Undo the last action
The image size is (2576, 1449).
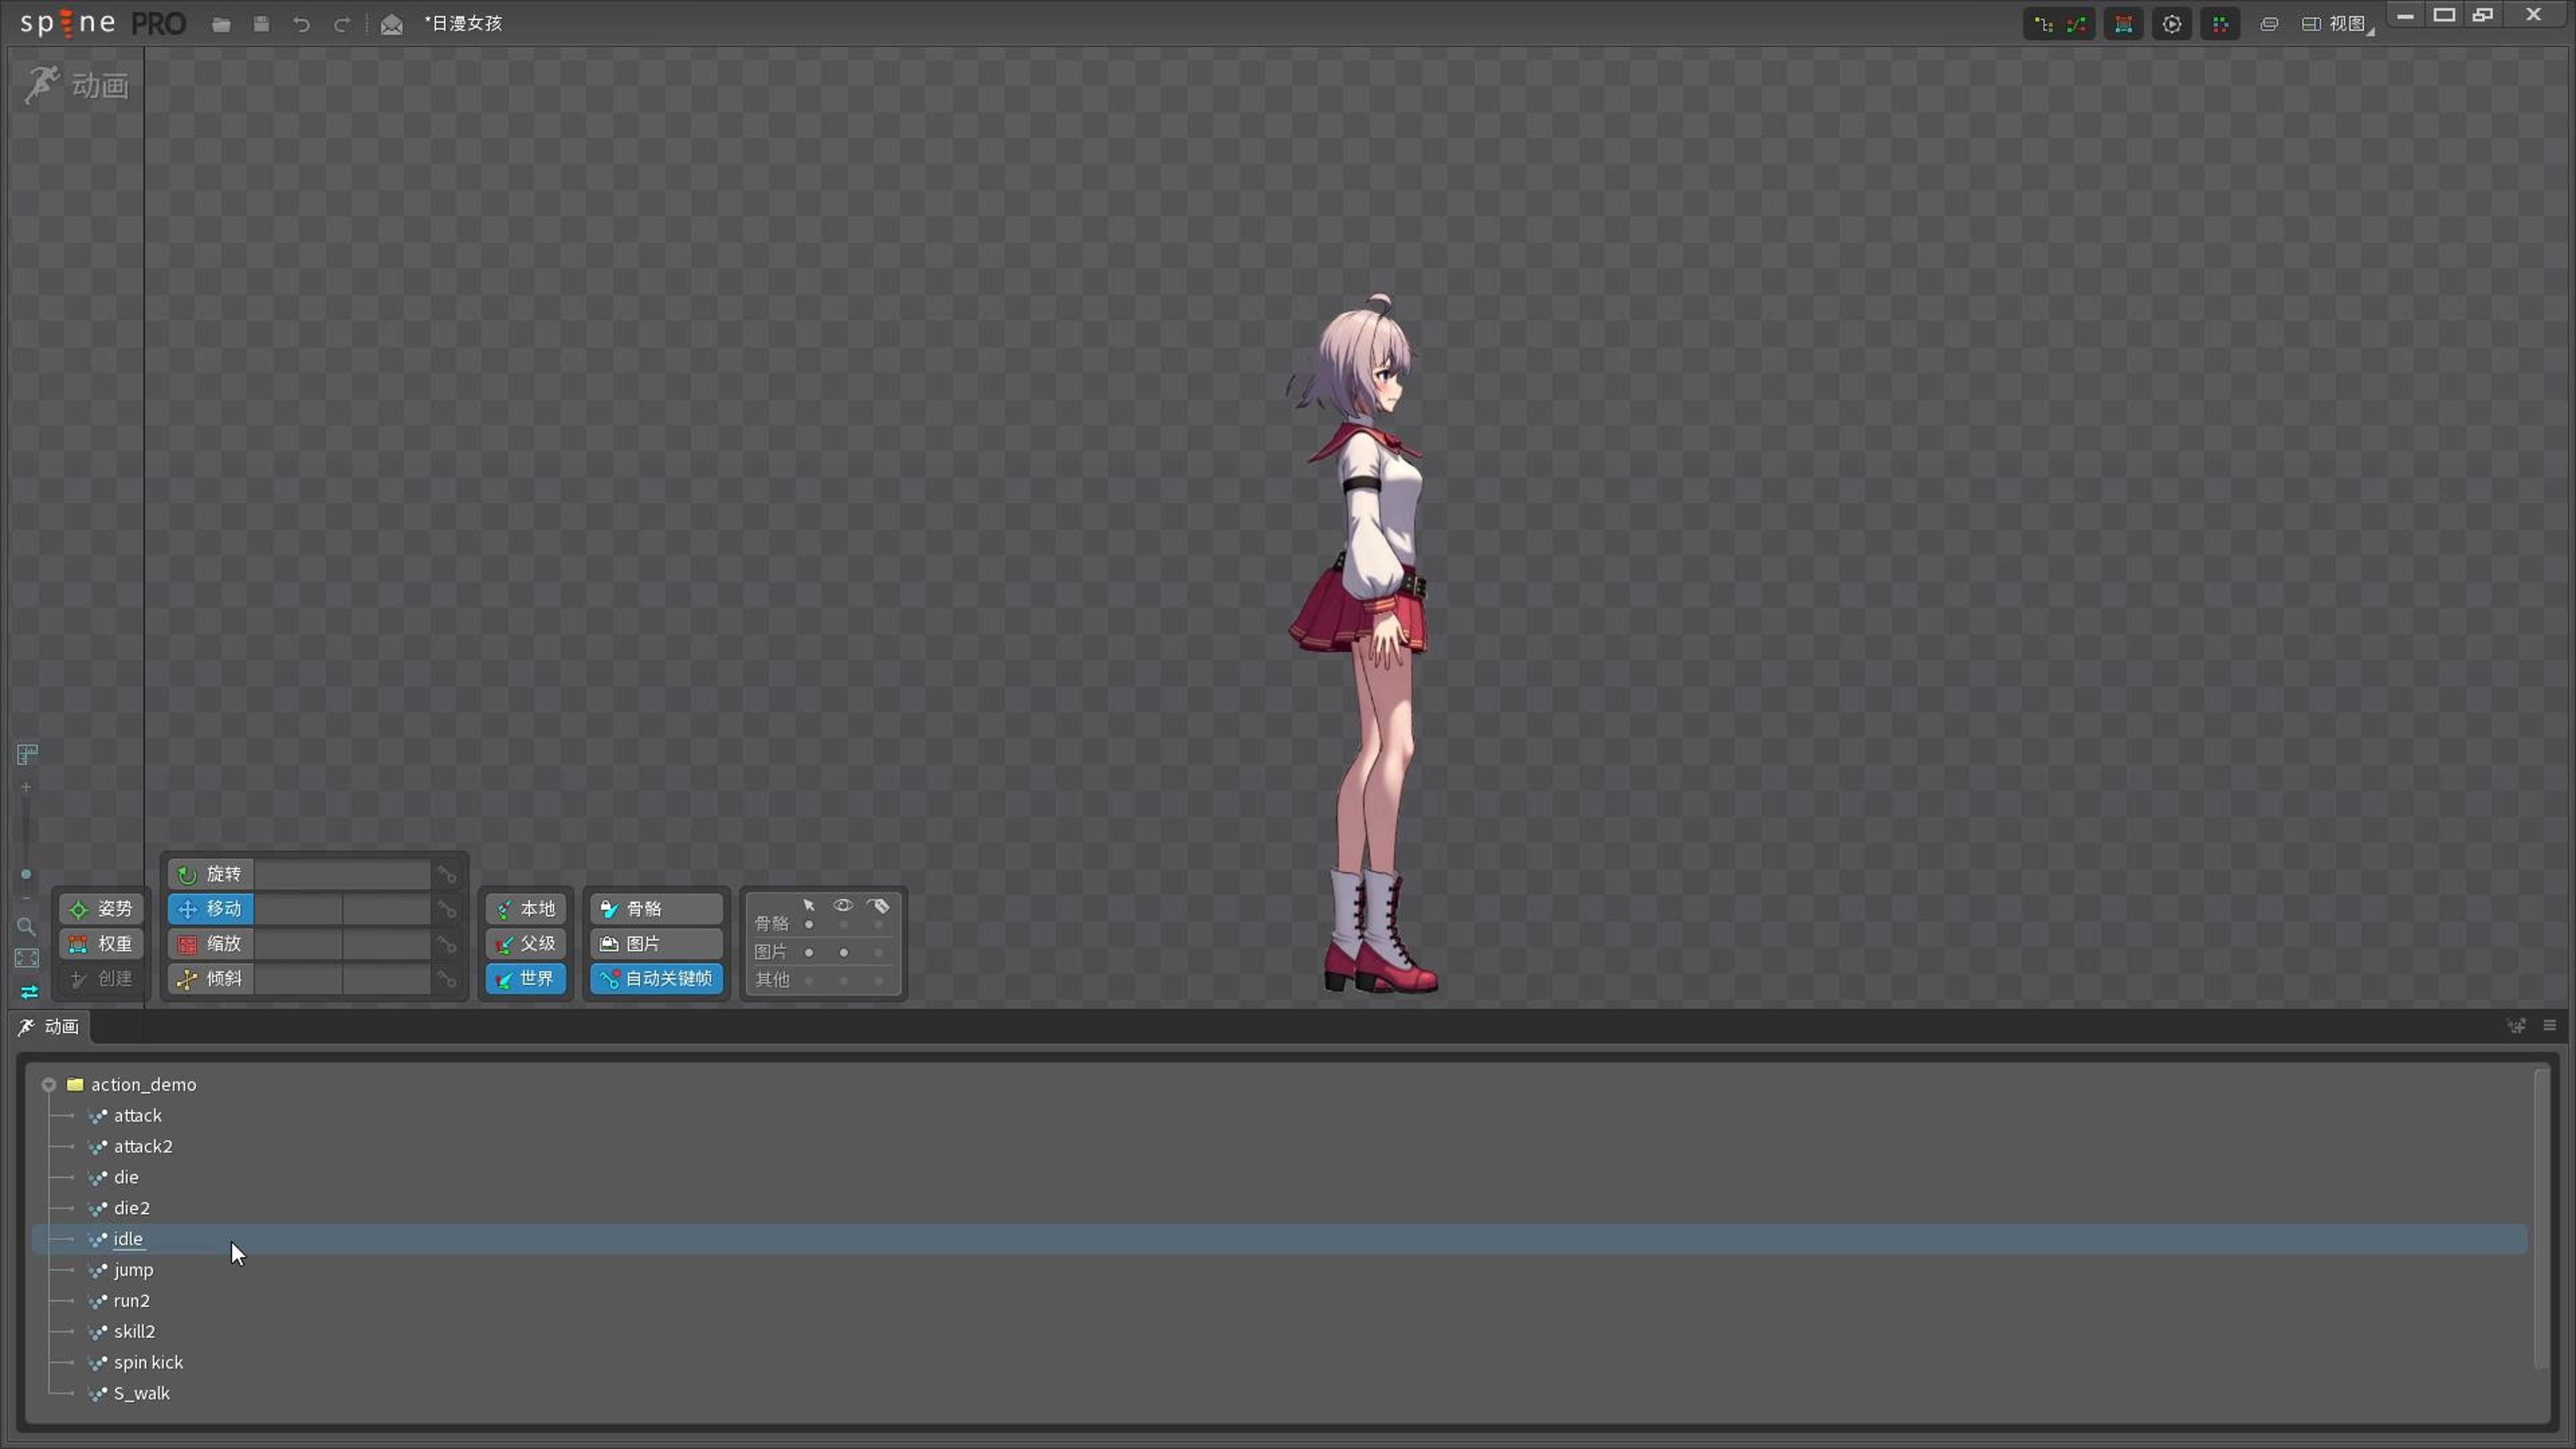302,24
